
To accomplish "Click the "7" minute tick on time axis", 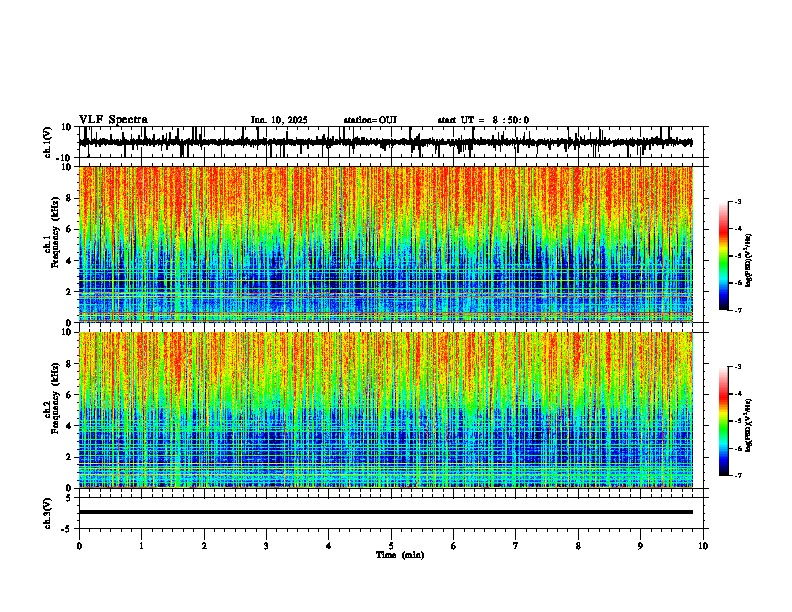I will tap(516, 546).
